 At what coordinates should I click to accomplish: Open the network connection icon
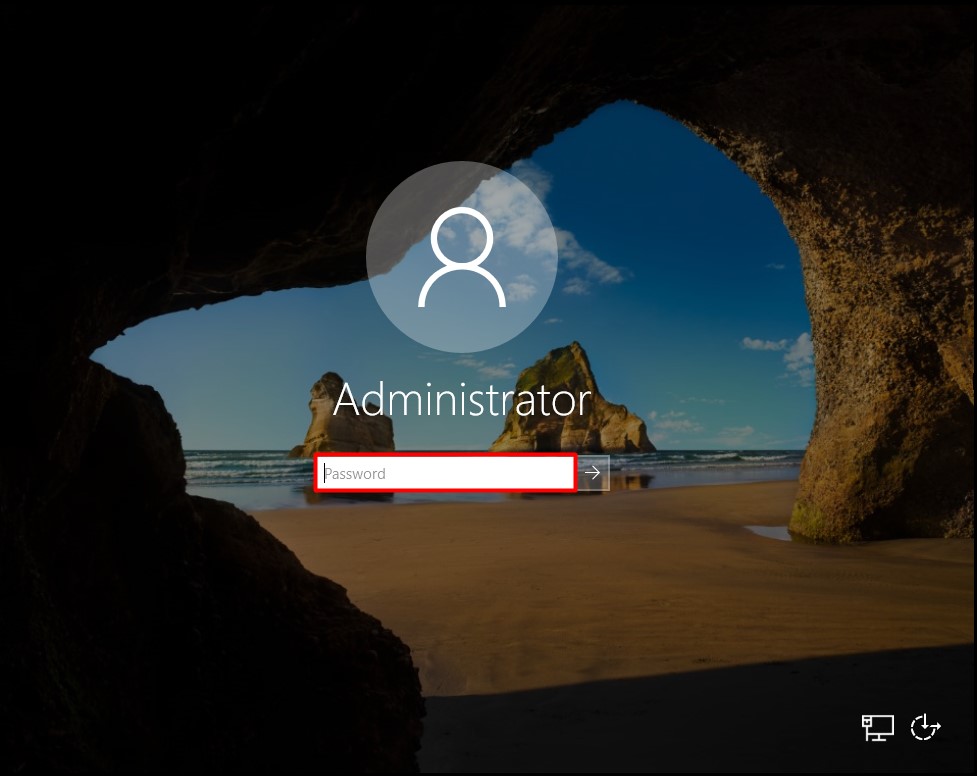877,727
